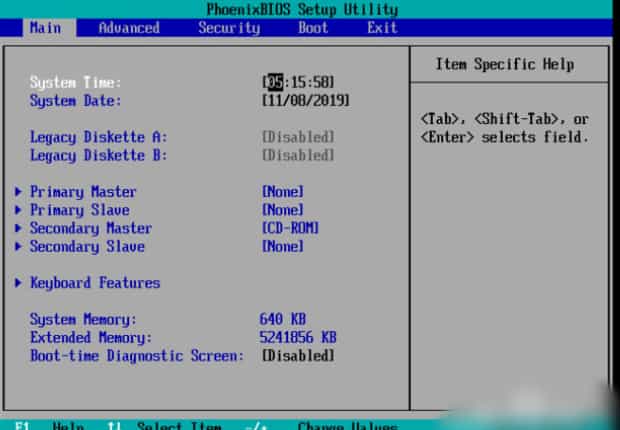The image size is (620, 430).
Task: Expand the Secondary Master arrow
Action: tap(18, 228)
